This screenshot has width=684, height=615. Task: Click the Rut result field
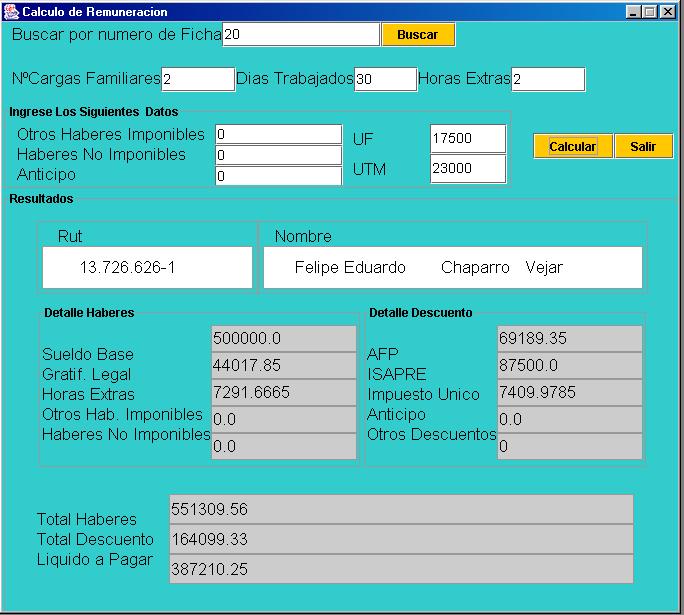click(x=148, y=268)
